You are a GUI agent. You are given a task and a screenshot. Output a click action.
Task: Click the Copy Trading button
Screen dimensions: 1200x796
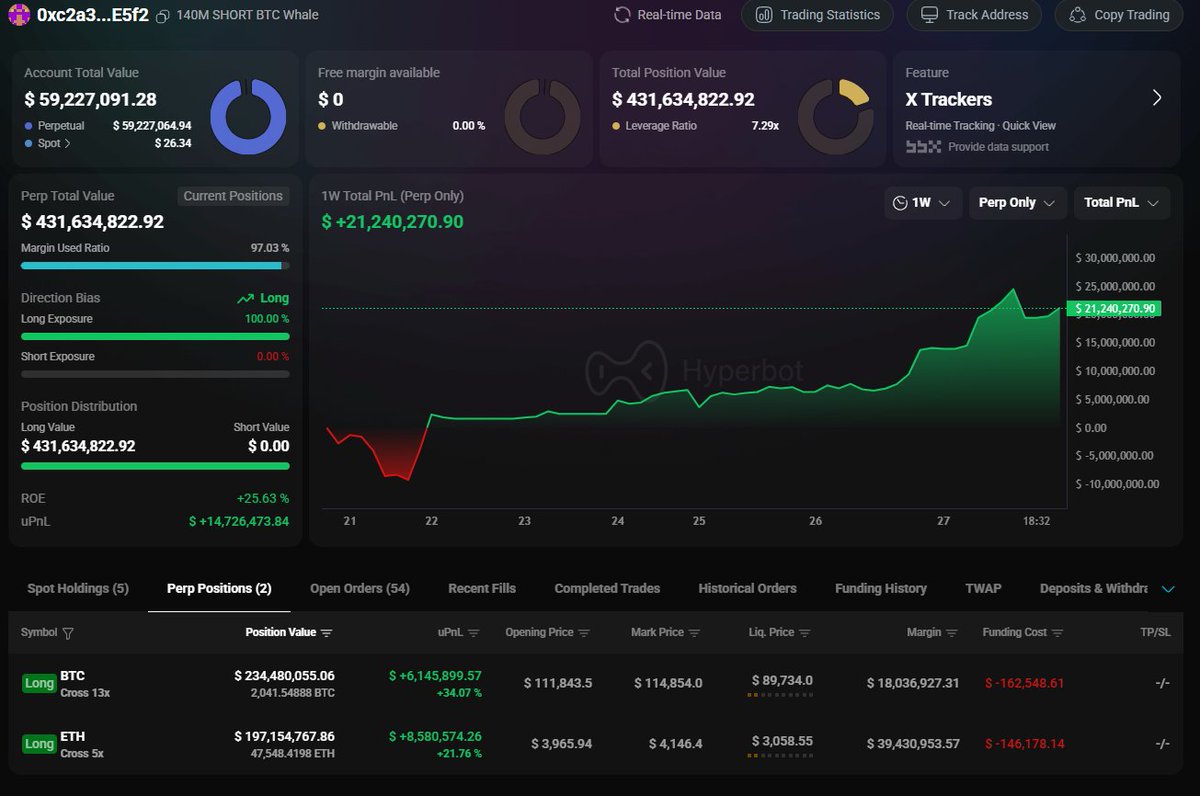tap(1117, 15)
